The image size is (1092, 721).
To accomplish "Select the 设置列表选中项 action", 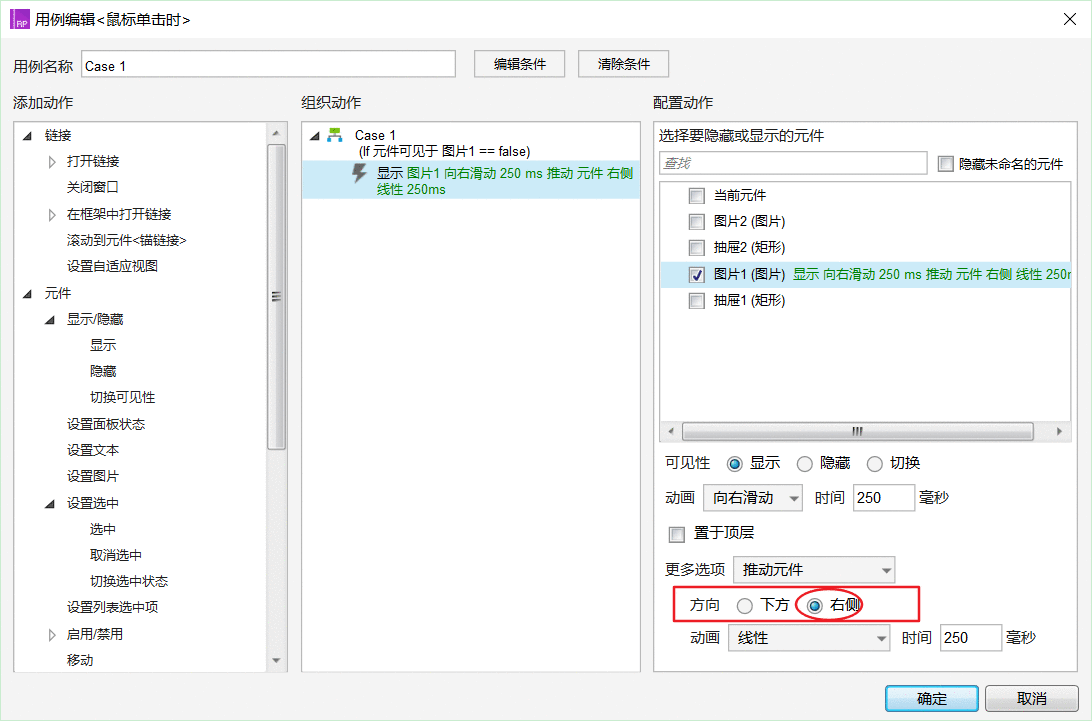I will (112, 607).
